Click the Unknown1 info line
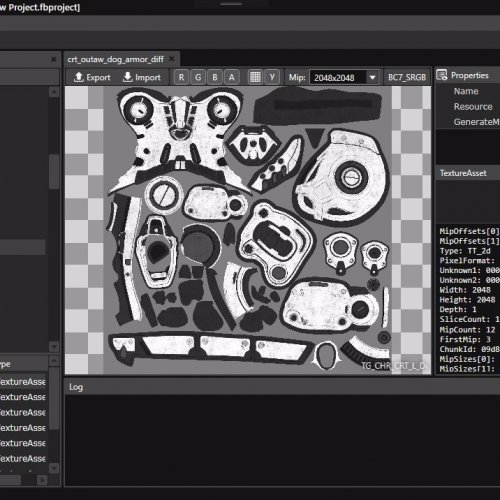 coord(469,270)
